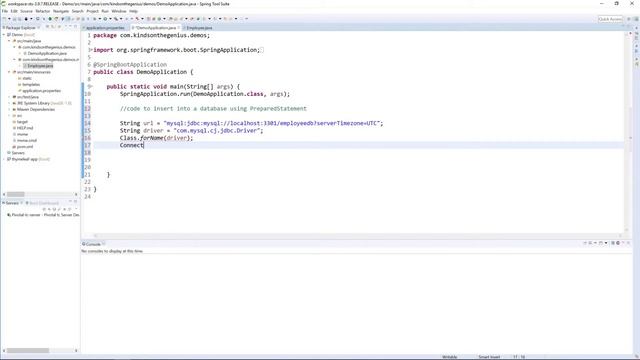Select the DemoApplication.java editor tab
The height and width of the screenshot is (360, 640).
[x=156, y=28]
